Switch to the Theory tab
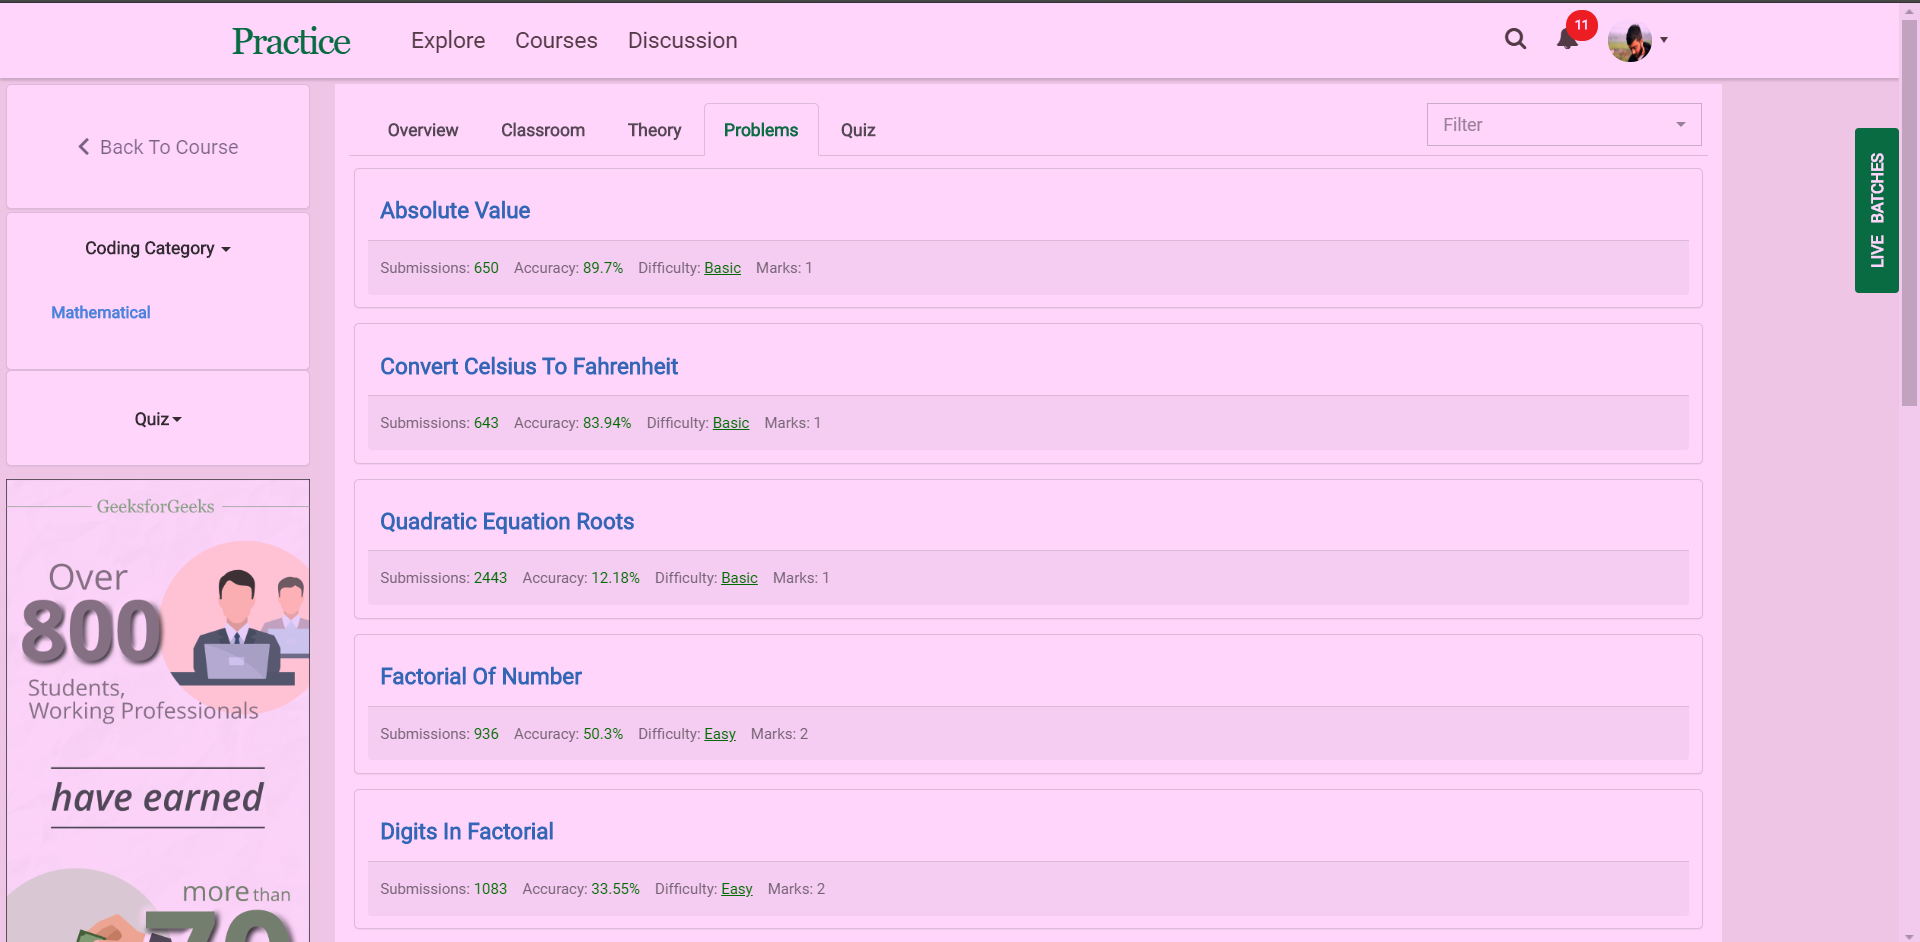1920x942 pixels. coord(654,130)
